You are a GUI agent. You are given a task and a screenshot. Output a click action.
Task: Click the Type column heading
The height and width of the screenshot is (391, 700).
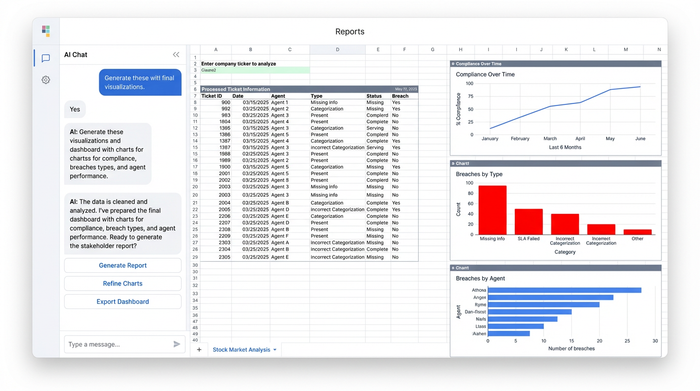(316, 96)
